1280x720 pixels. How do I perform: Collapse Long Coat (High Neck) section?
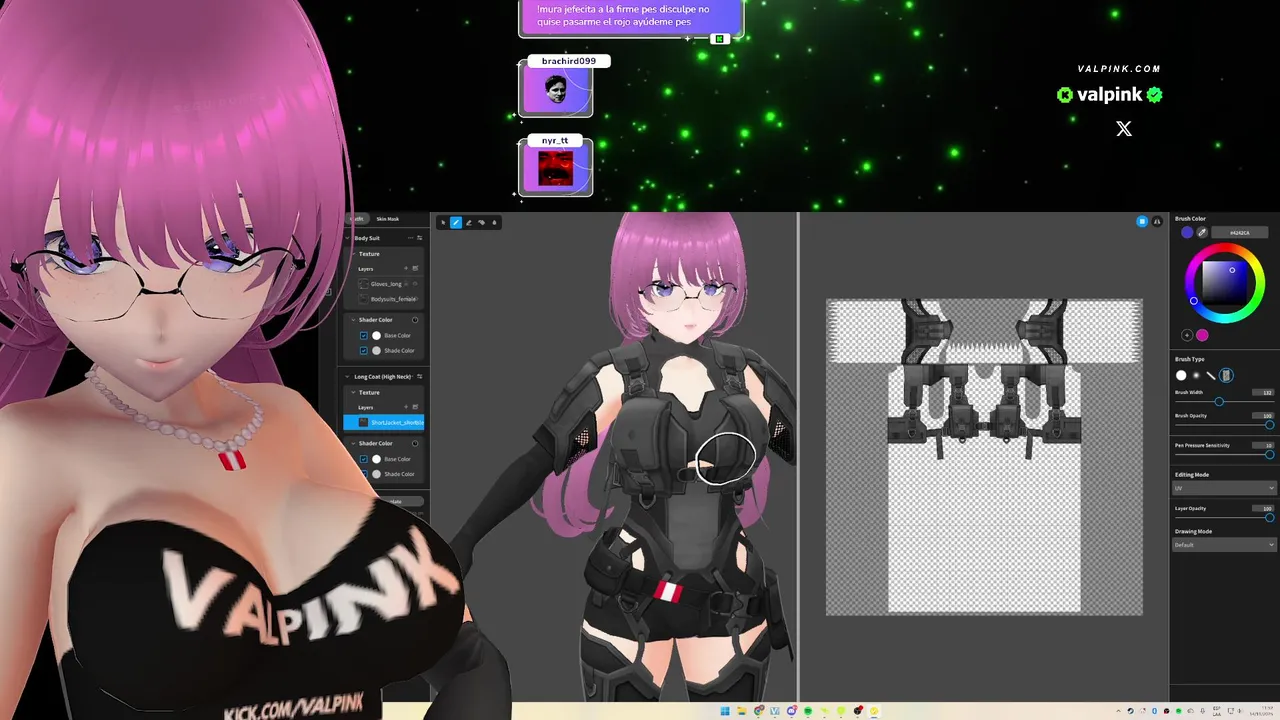[x=347, y=376]
